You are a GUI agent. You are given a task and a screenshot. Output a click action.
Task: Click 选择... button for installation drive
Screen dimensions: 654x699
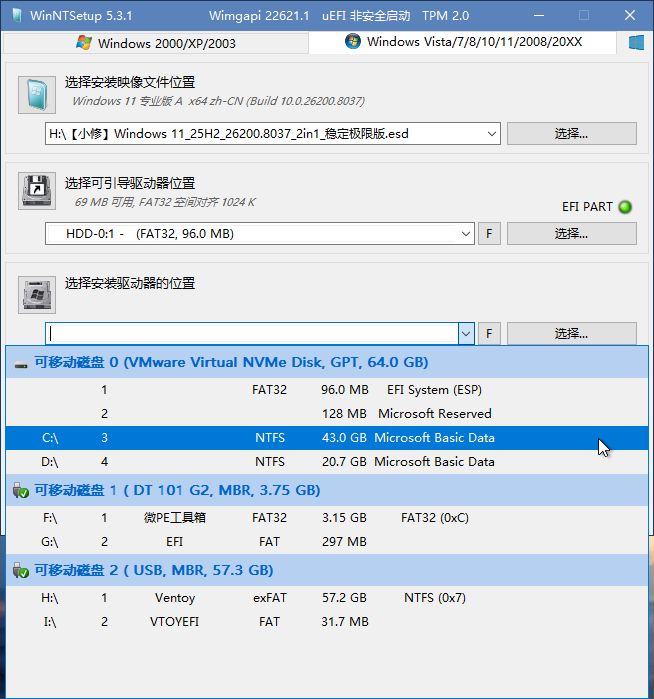(x=572, y=333)
